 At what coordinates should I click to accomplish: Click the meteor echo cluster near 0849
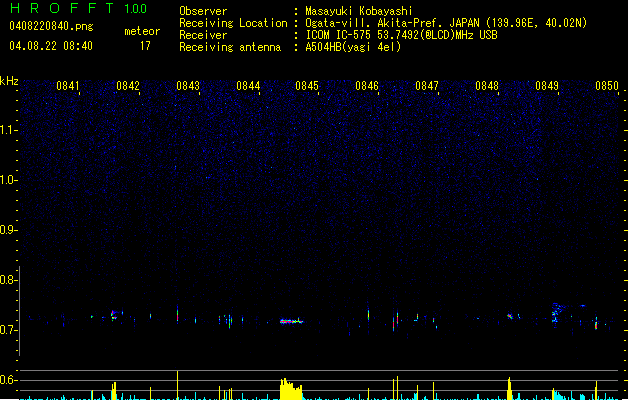click(x=558, y=313)
